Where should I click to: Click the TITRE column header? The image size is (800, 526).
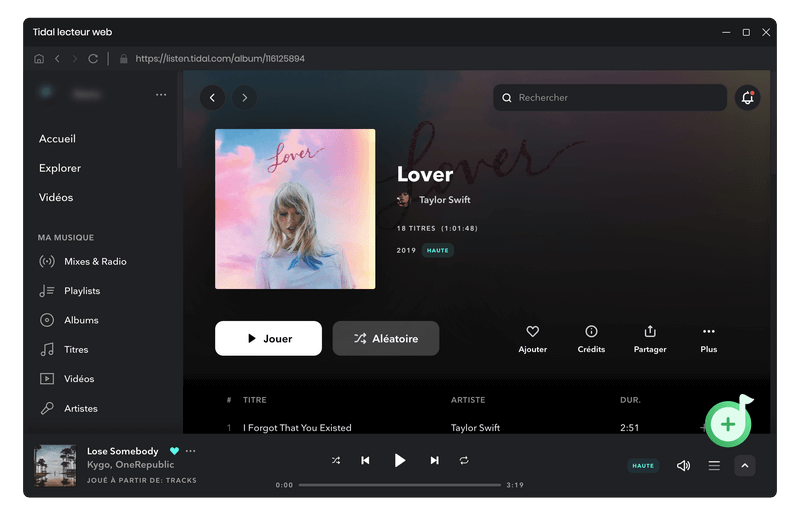[x=255, y=400]
